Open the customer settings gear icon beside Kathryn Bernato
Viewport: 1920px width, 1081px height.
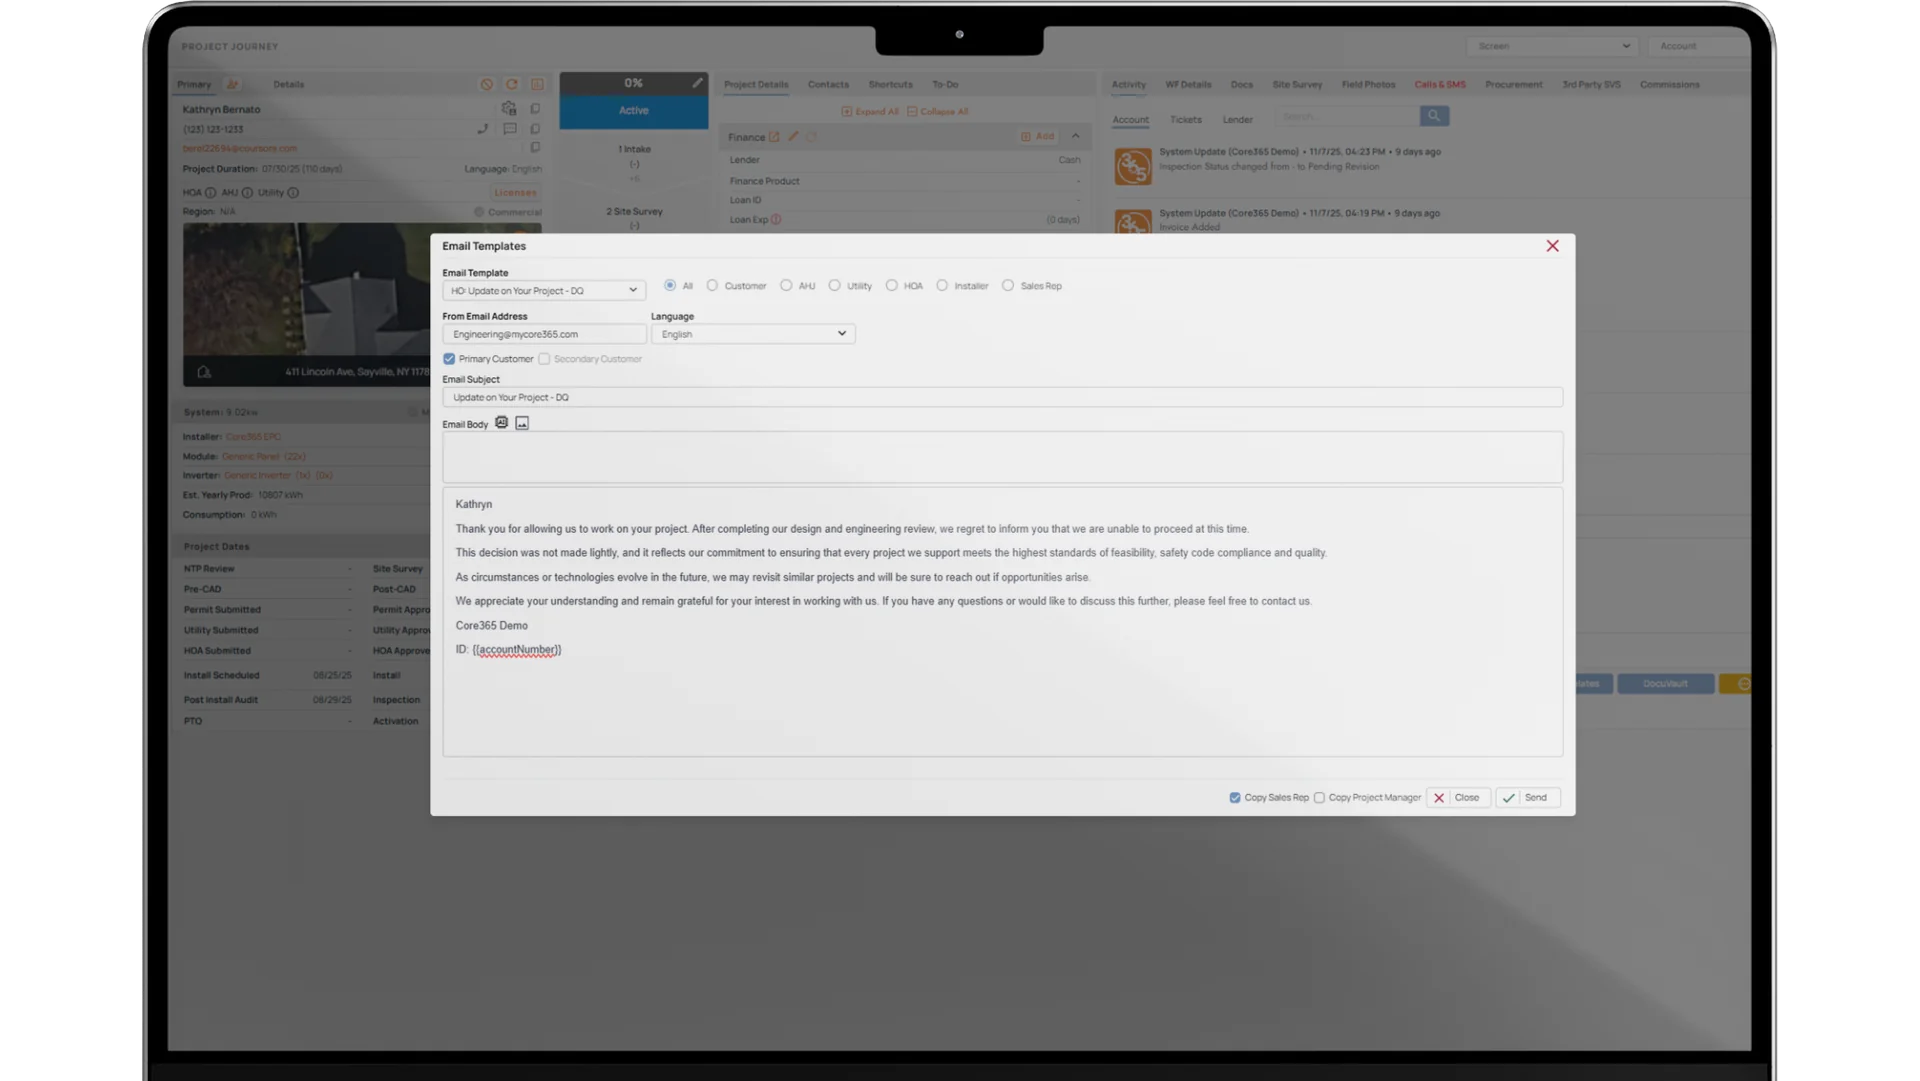coord(509,109)
